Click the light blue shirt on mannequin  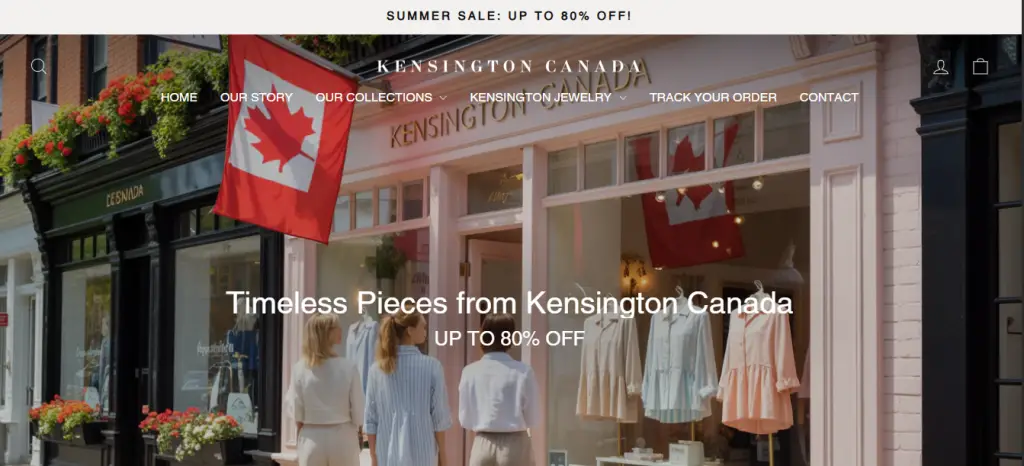679,358
